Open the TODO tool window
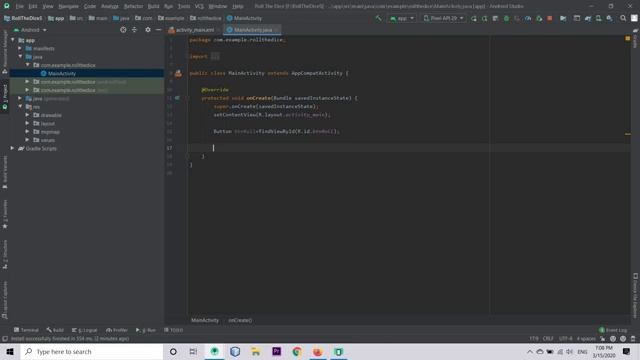The height and width of the screenshot is (360, 640). tap(174, 330)
